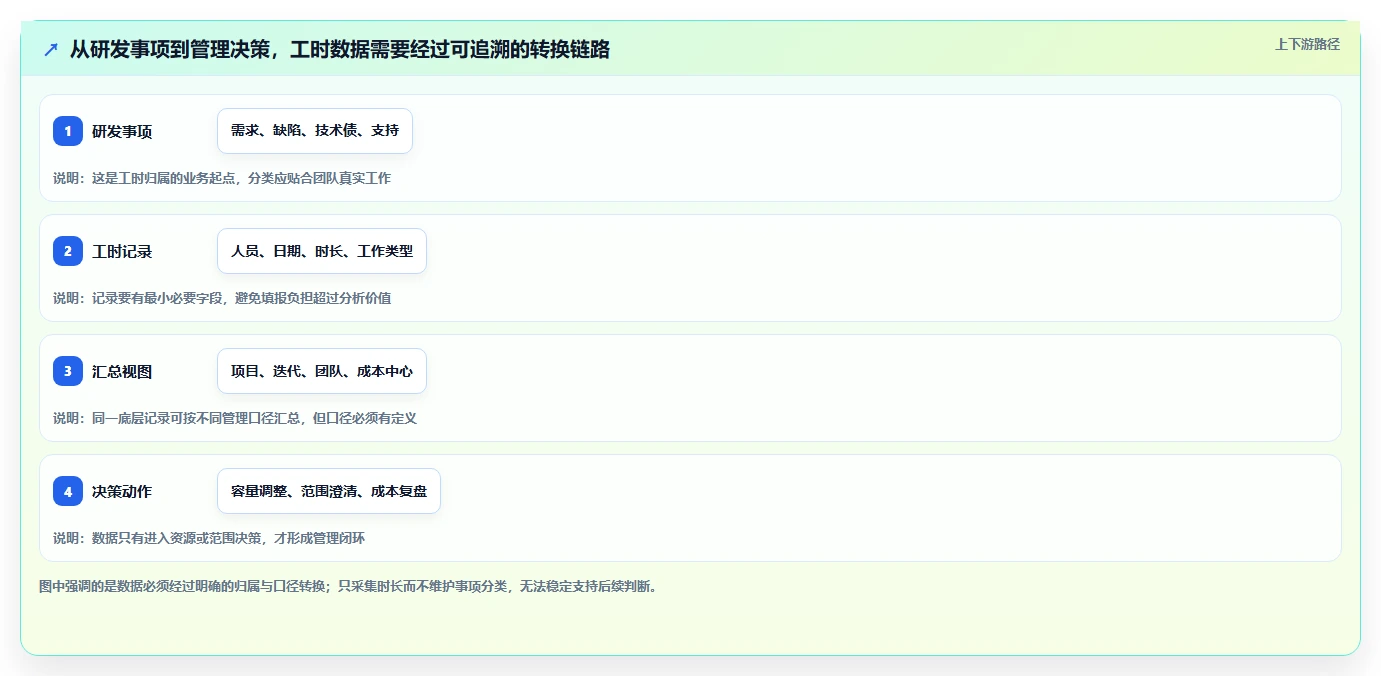Select the 决策动作 step title
This screenshot has width=1381, height=676.
(122, 492)
